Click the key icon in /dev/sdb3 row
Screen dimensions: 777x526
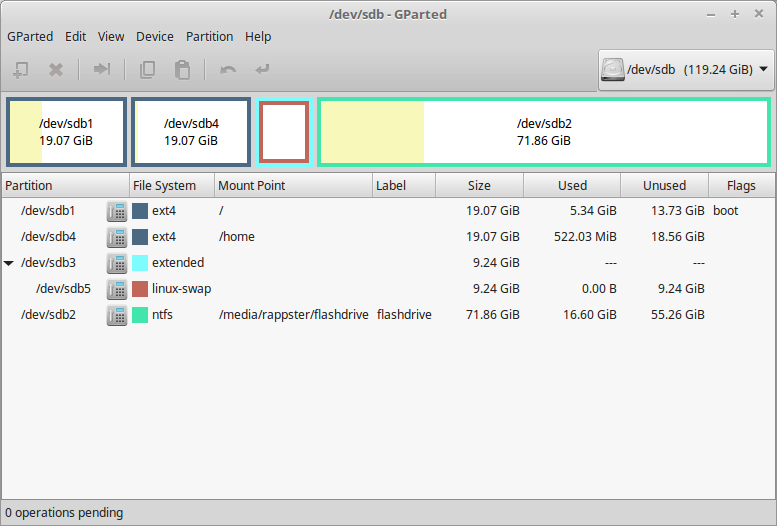coord(117,263)
